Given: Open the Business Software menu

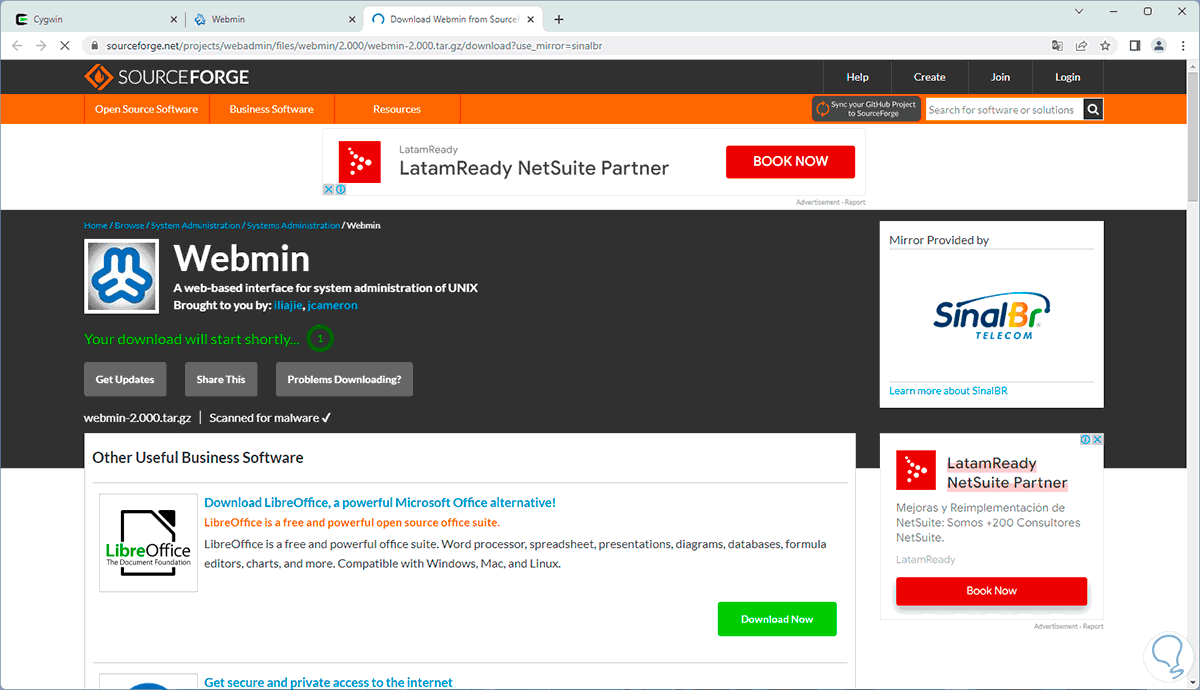Looking at the screenshot, I should click(271, 109).
